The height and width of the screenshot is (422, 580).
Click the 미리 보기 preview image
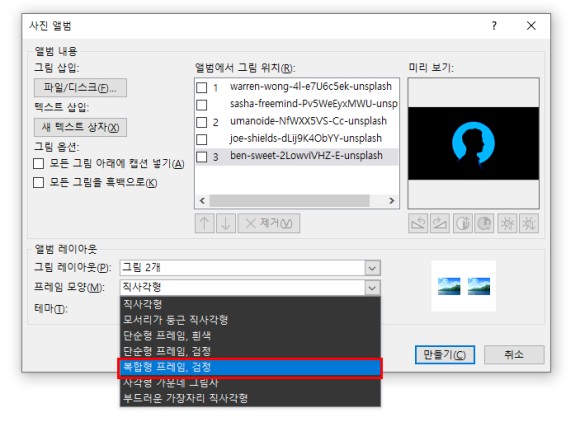coord(473,144)
